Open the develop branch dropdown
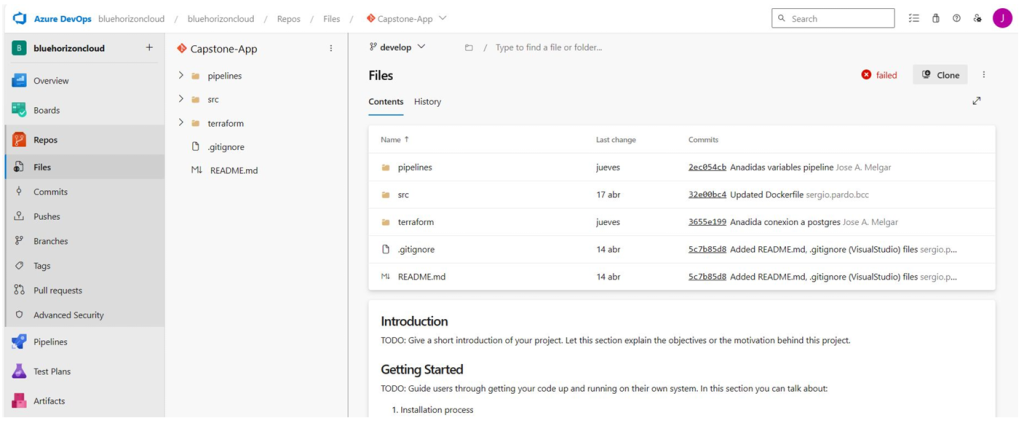This screenshot has height=426, width=1024. click(397, 47)
